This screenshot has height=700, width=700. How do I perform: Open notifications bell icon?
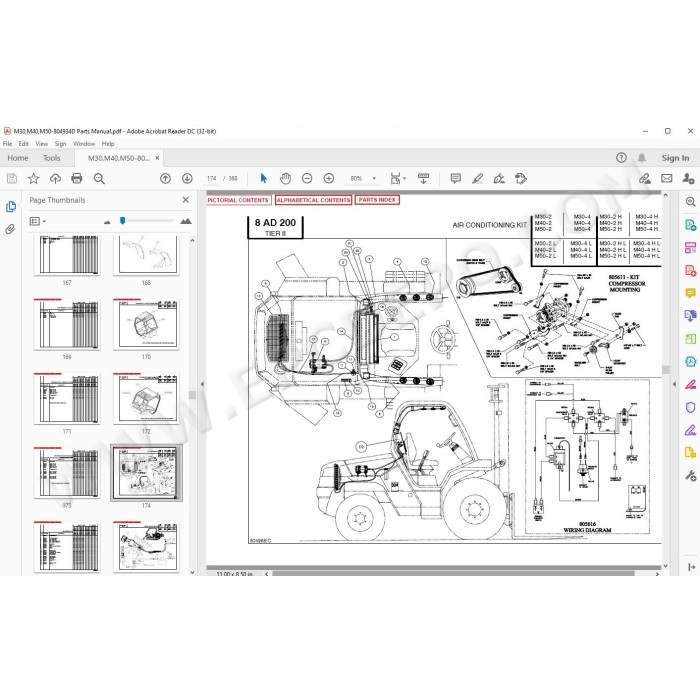coord(642,158)
